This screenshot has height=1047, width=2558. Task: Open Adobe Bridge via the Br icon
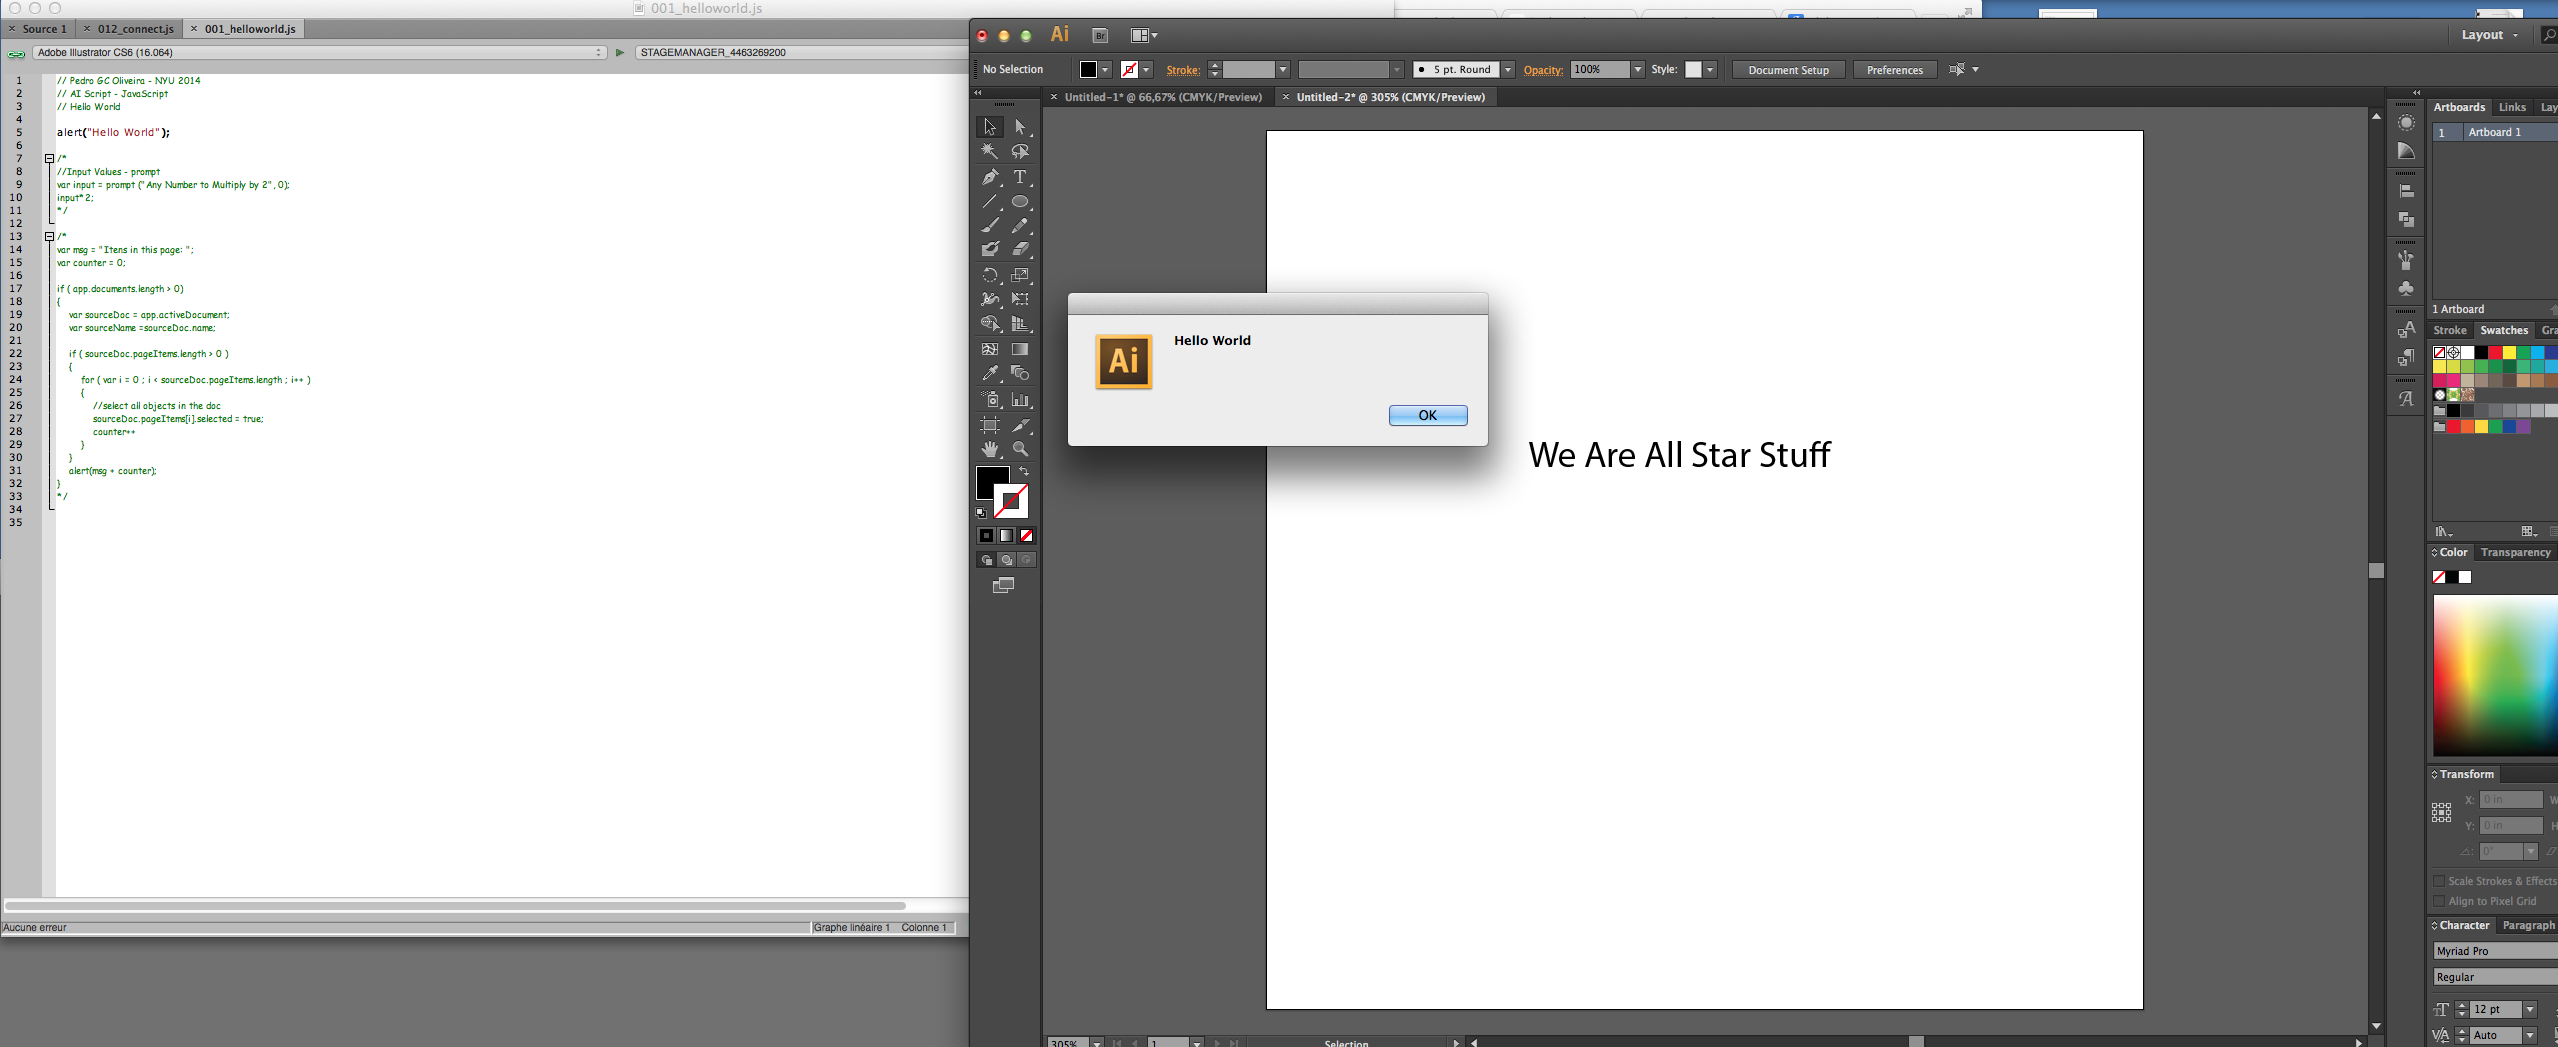click(x=1100, y=35)
